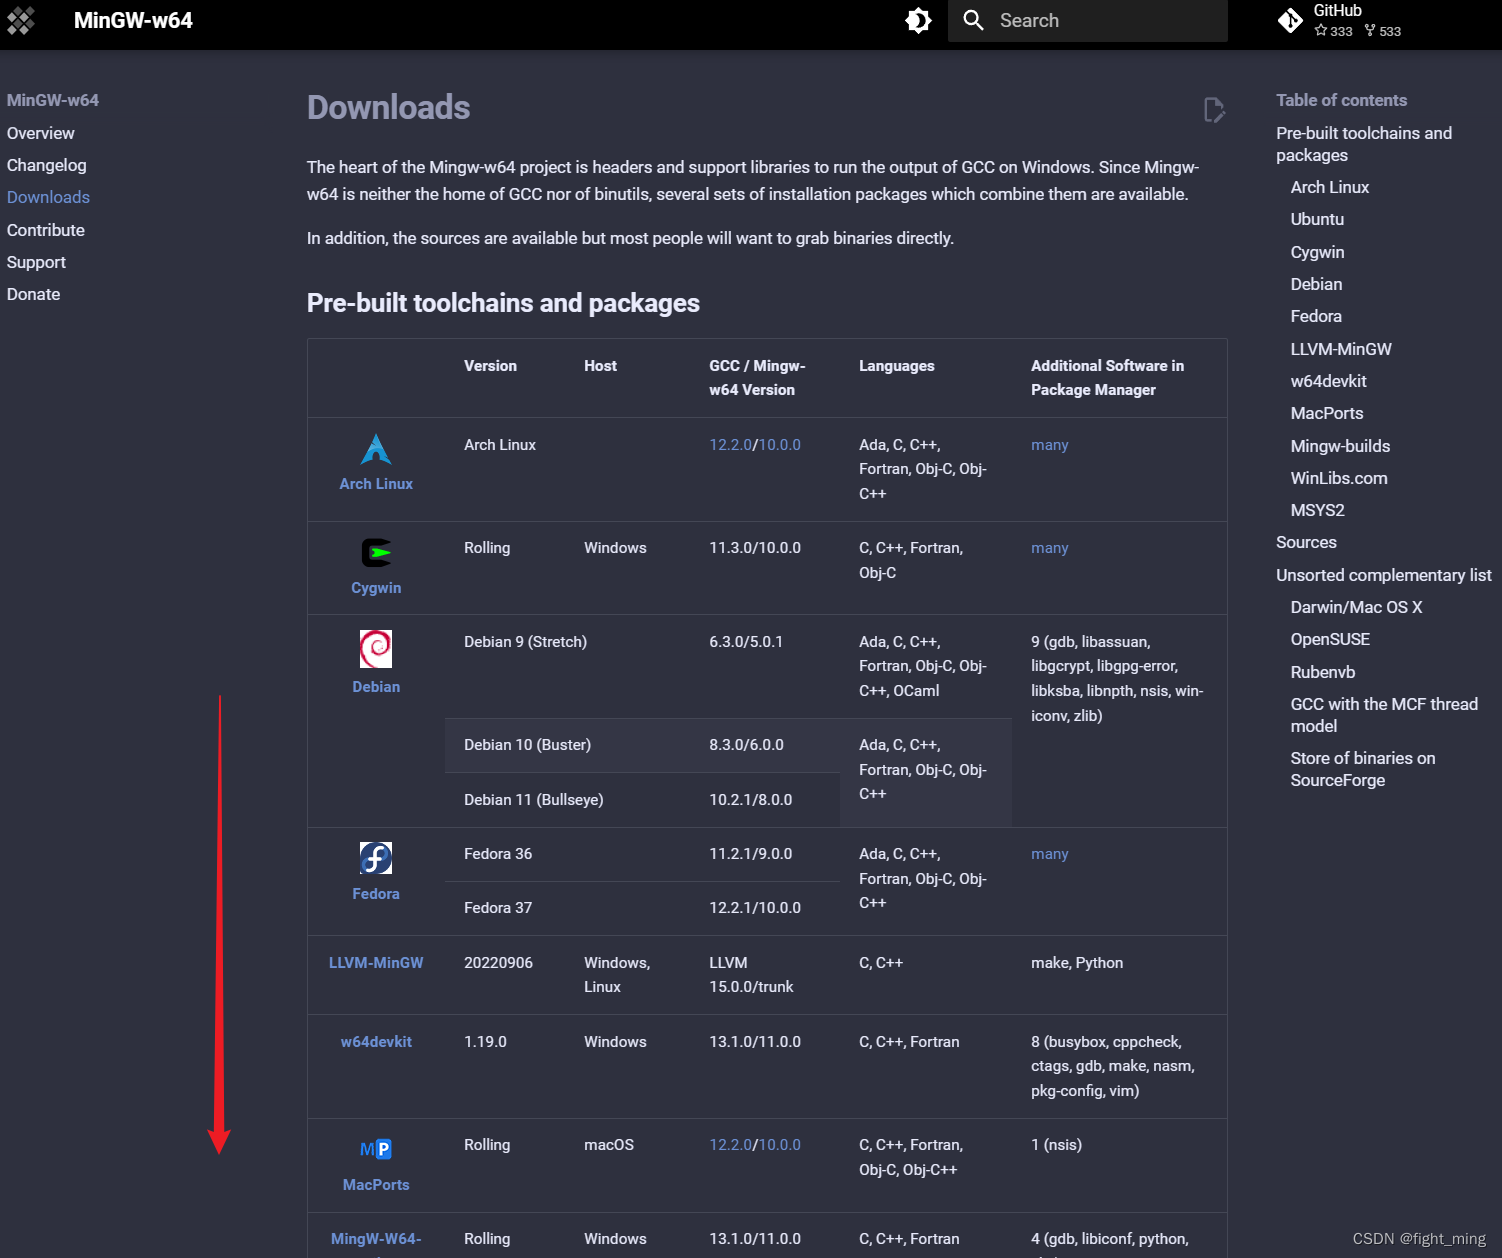Open the Arch Linux link in table

pyautogui.click(x=376, y=484)
